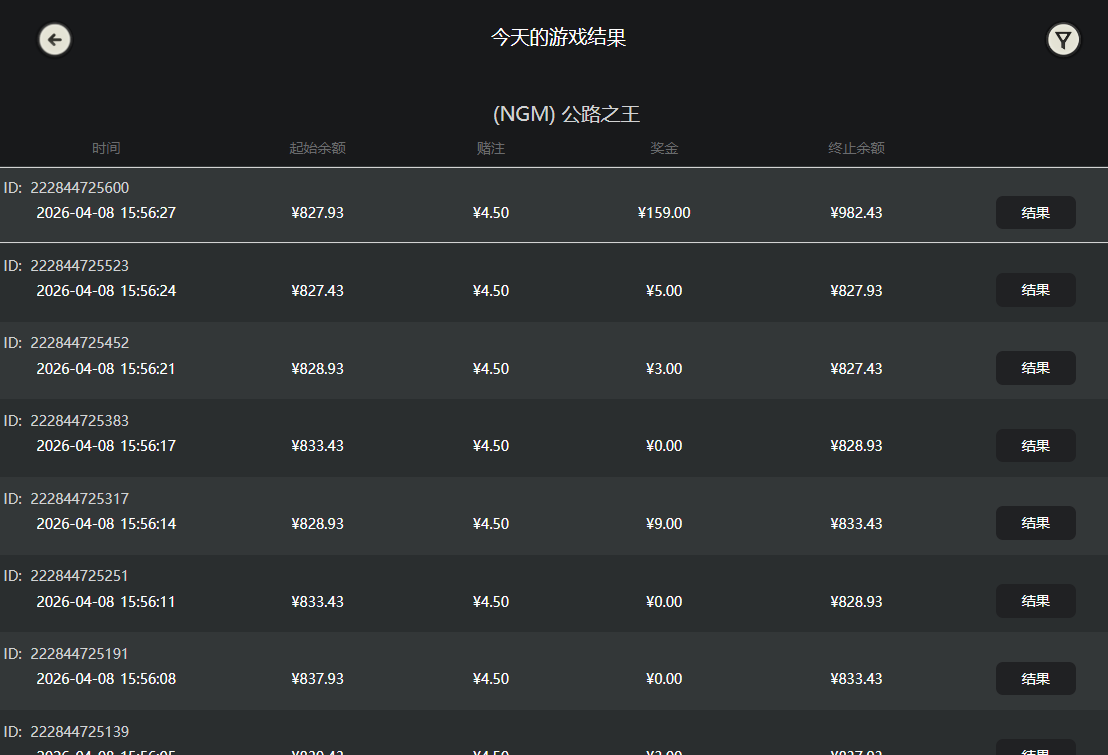This screenshot has width=1108, height=755.
Task: Click the 终止余额 column header
Action: [x=857, y=147]
